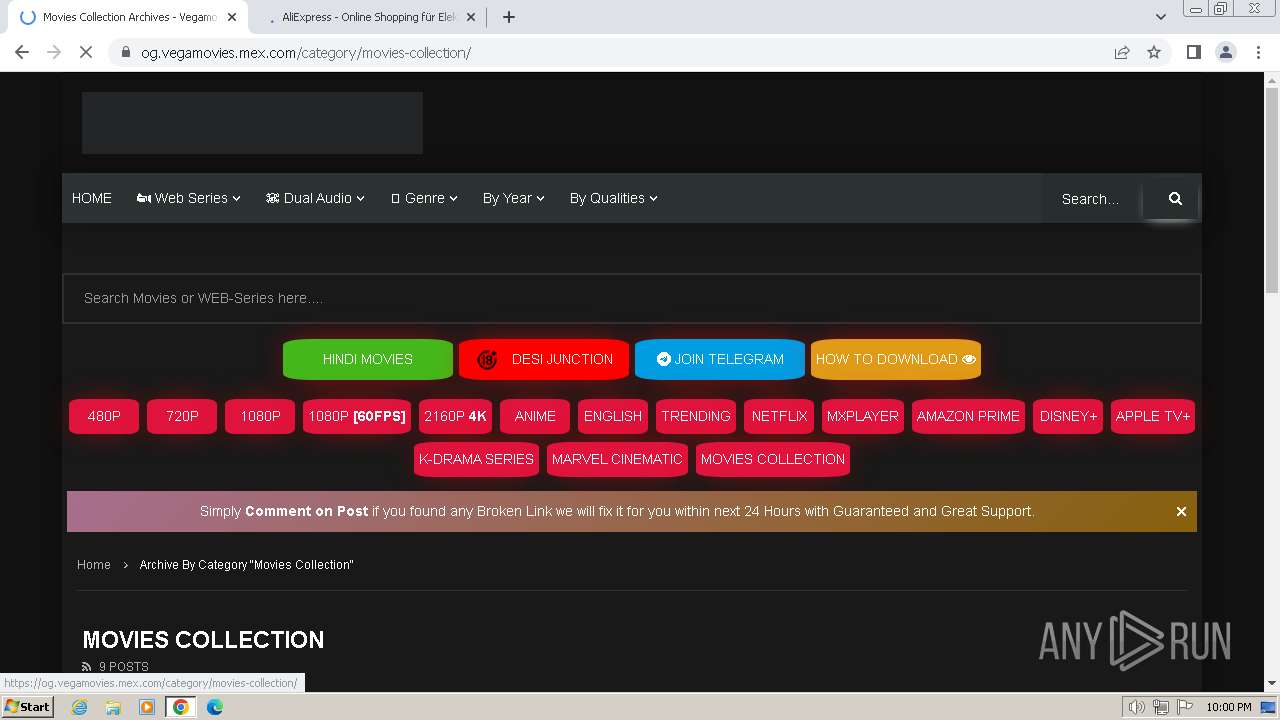Switch to the AliExpress tab

pos(369,17)
